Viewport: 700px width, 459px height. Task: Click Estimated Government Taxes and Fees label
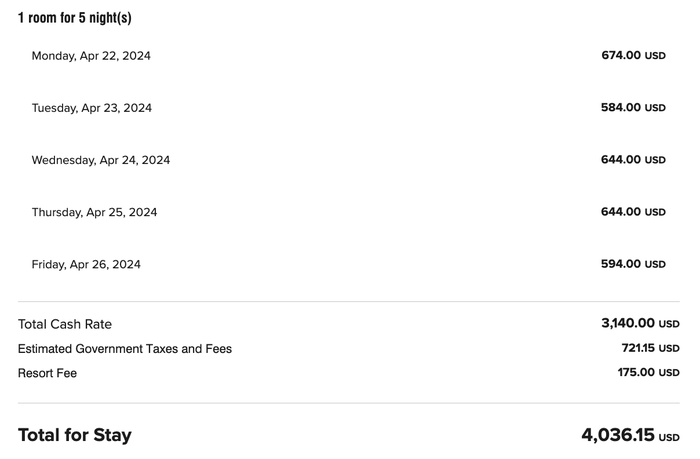click(125, 349)
